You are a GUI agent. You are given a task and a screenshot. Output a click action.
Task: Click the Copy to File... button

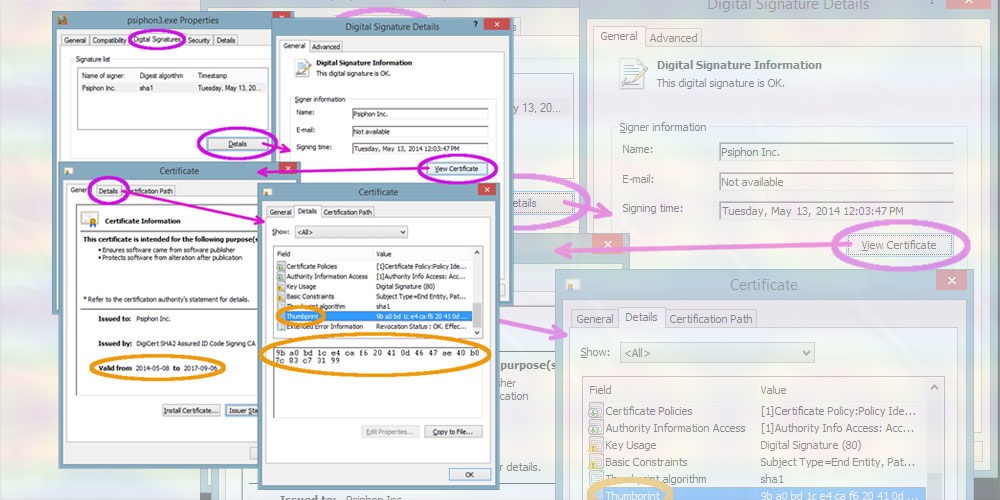tap(453, 432)
